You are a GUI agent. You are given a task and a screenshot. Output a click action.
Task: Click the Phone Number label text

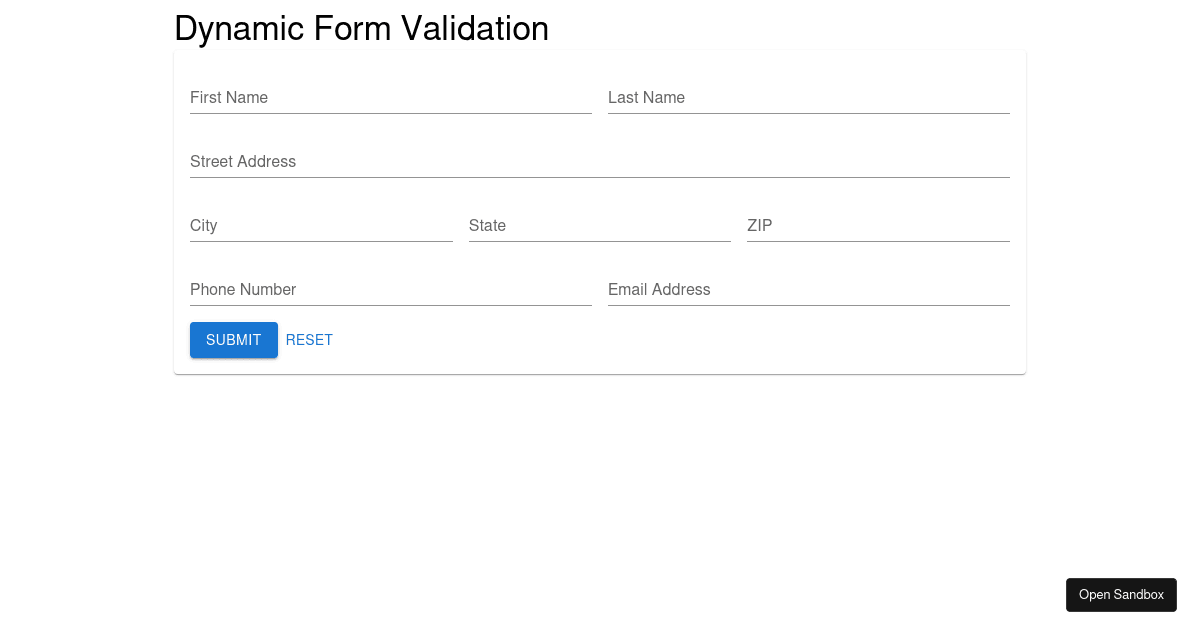[x=243, y=289]
